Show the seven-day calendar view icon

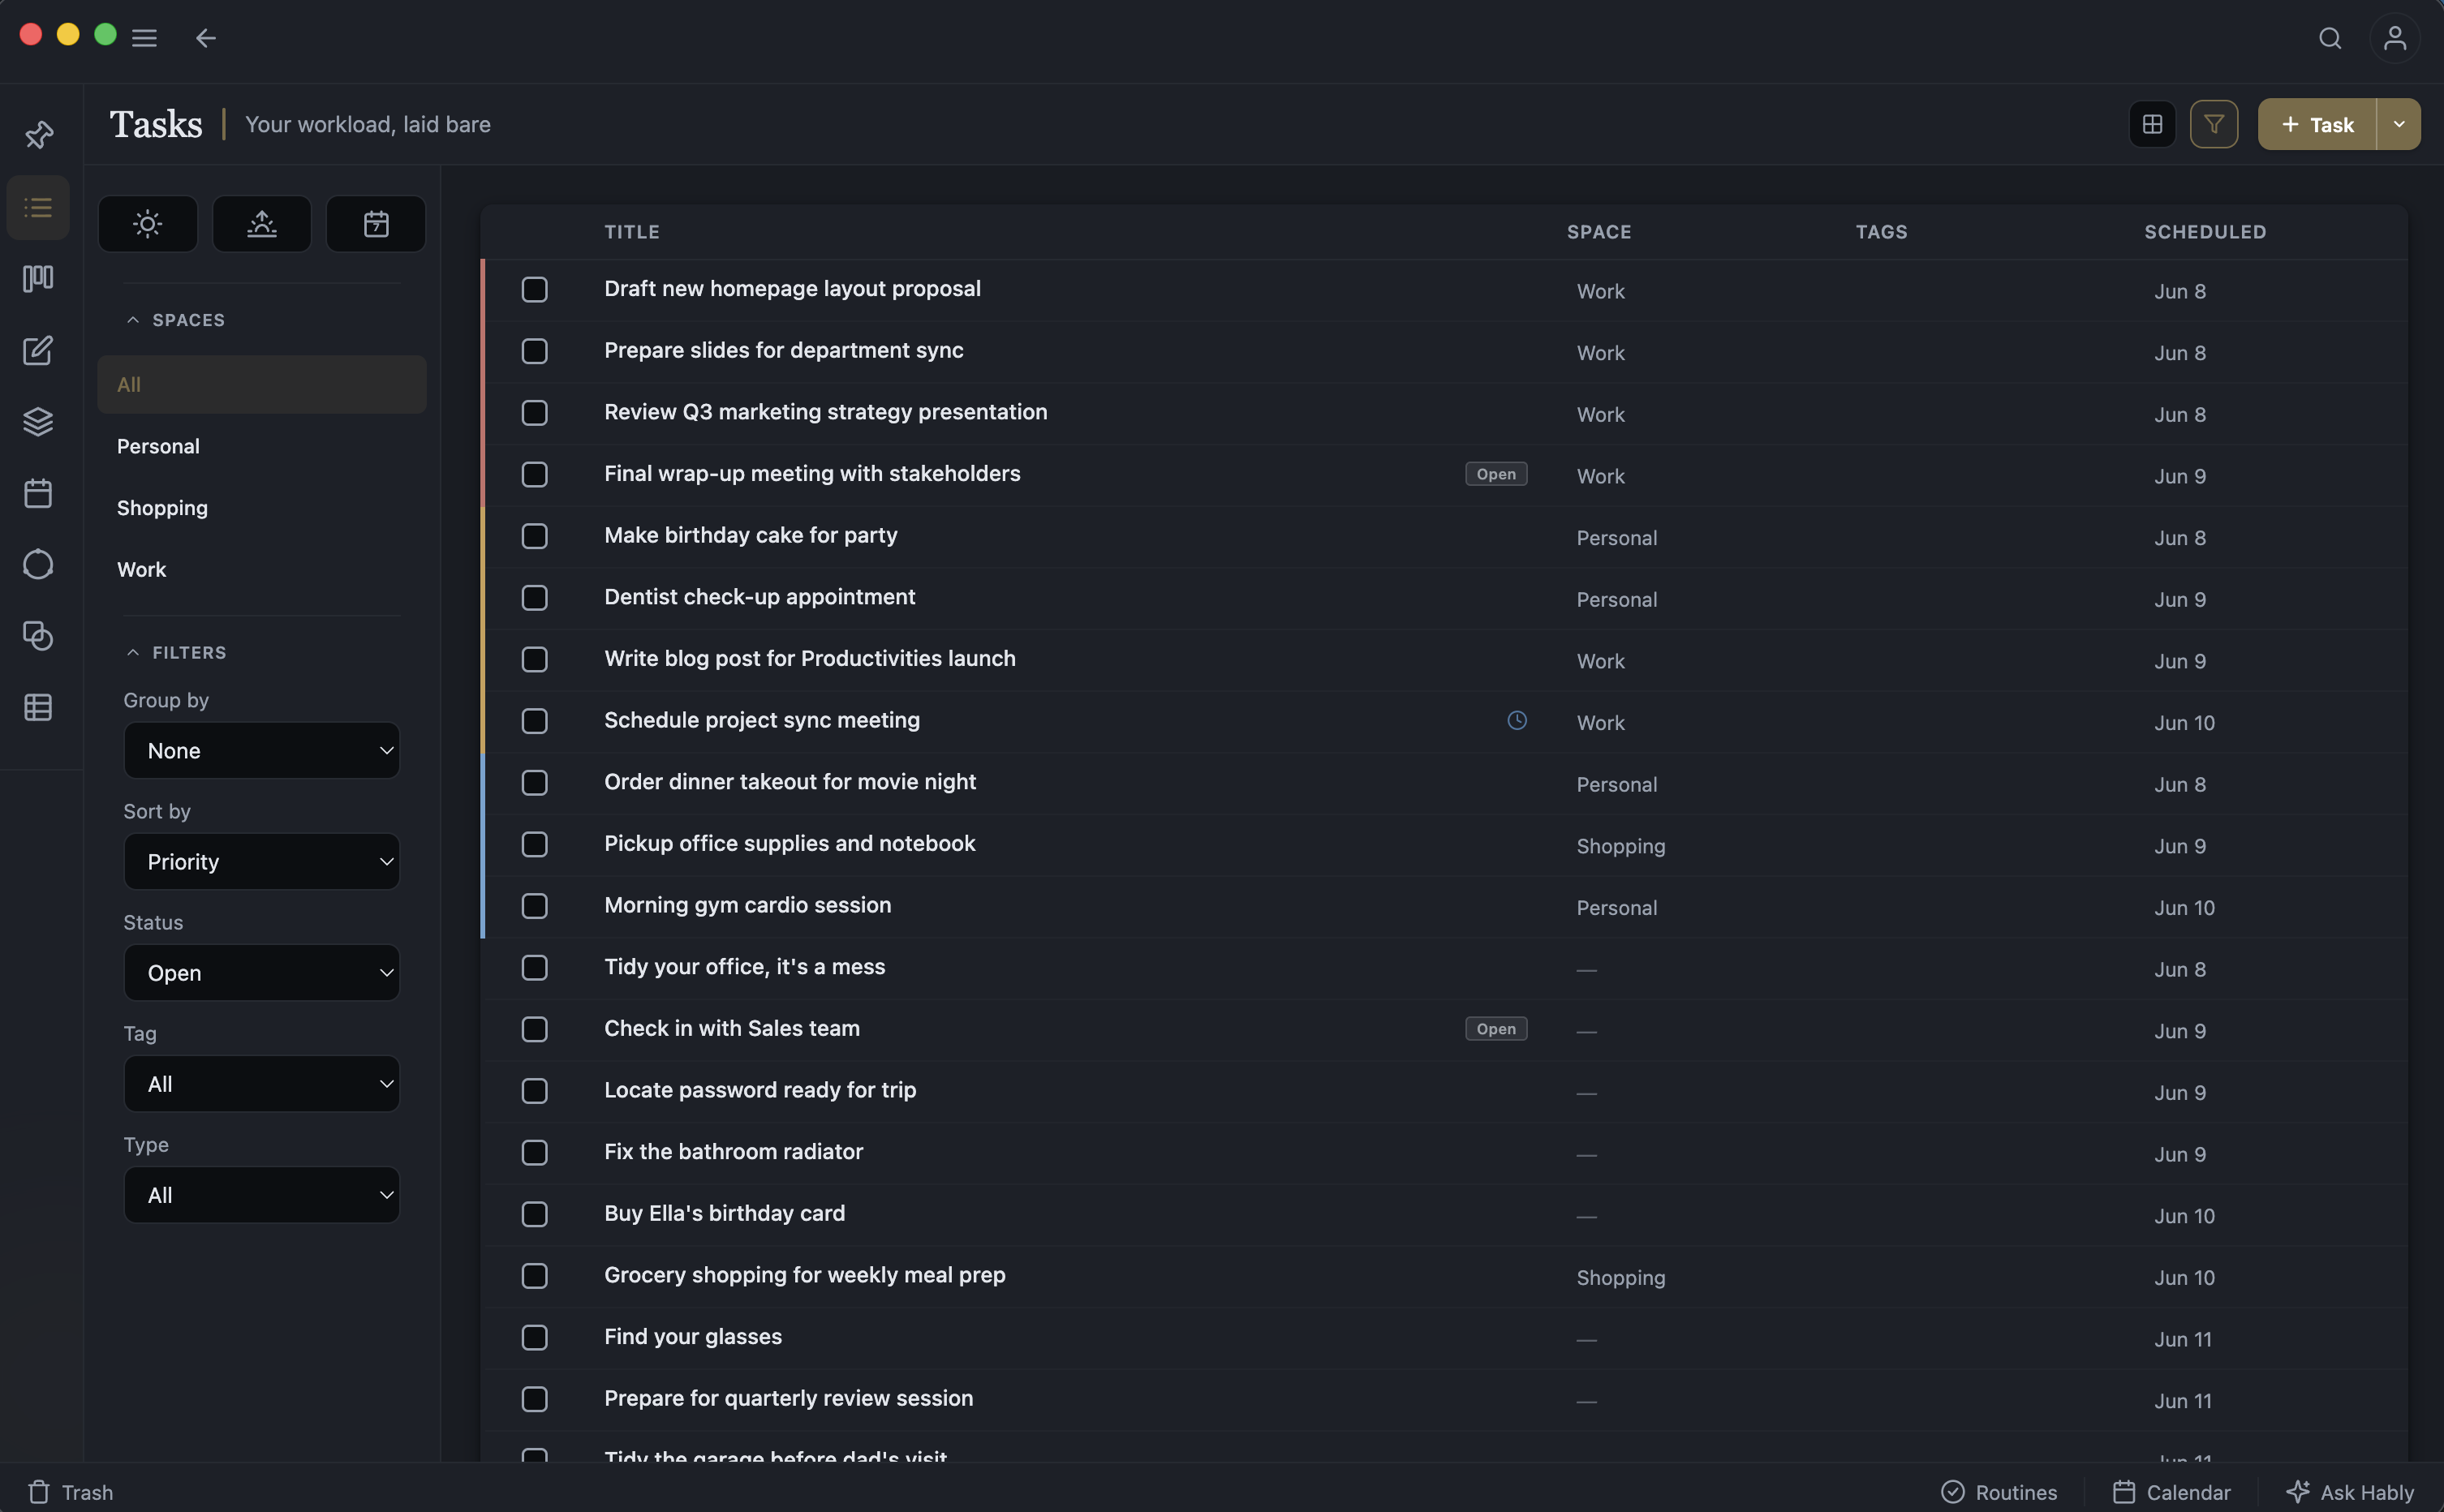coord(376,223)
